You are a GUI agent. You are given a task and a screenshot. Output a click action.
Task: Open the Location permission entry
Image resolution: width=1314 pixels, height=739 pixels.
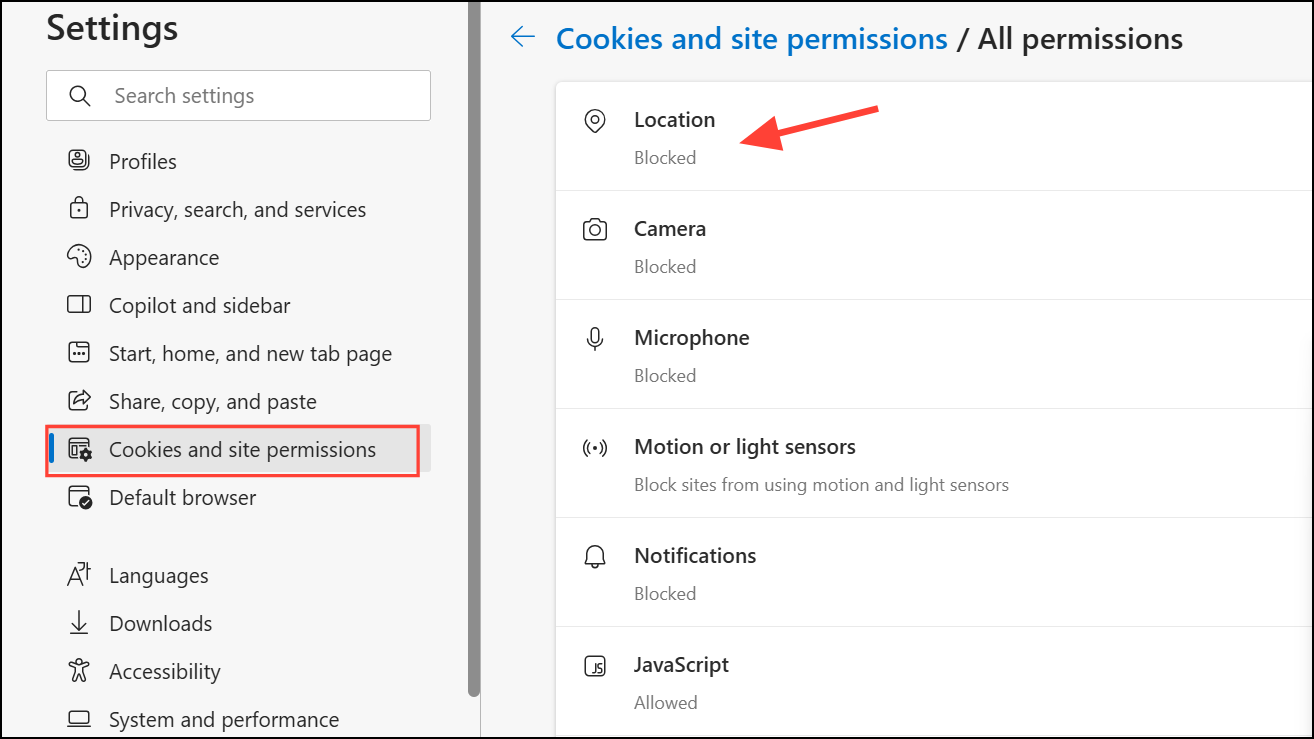pos(675,120)
